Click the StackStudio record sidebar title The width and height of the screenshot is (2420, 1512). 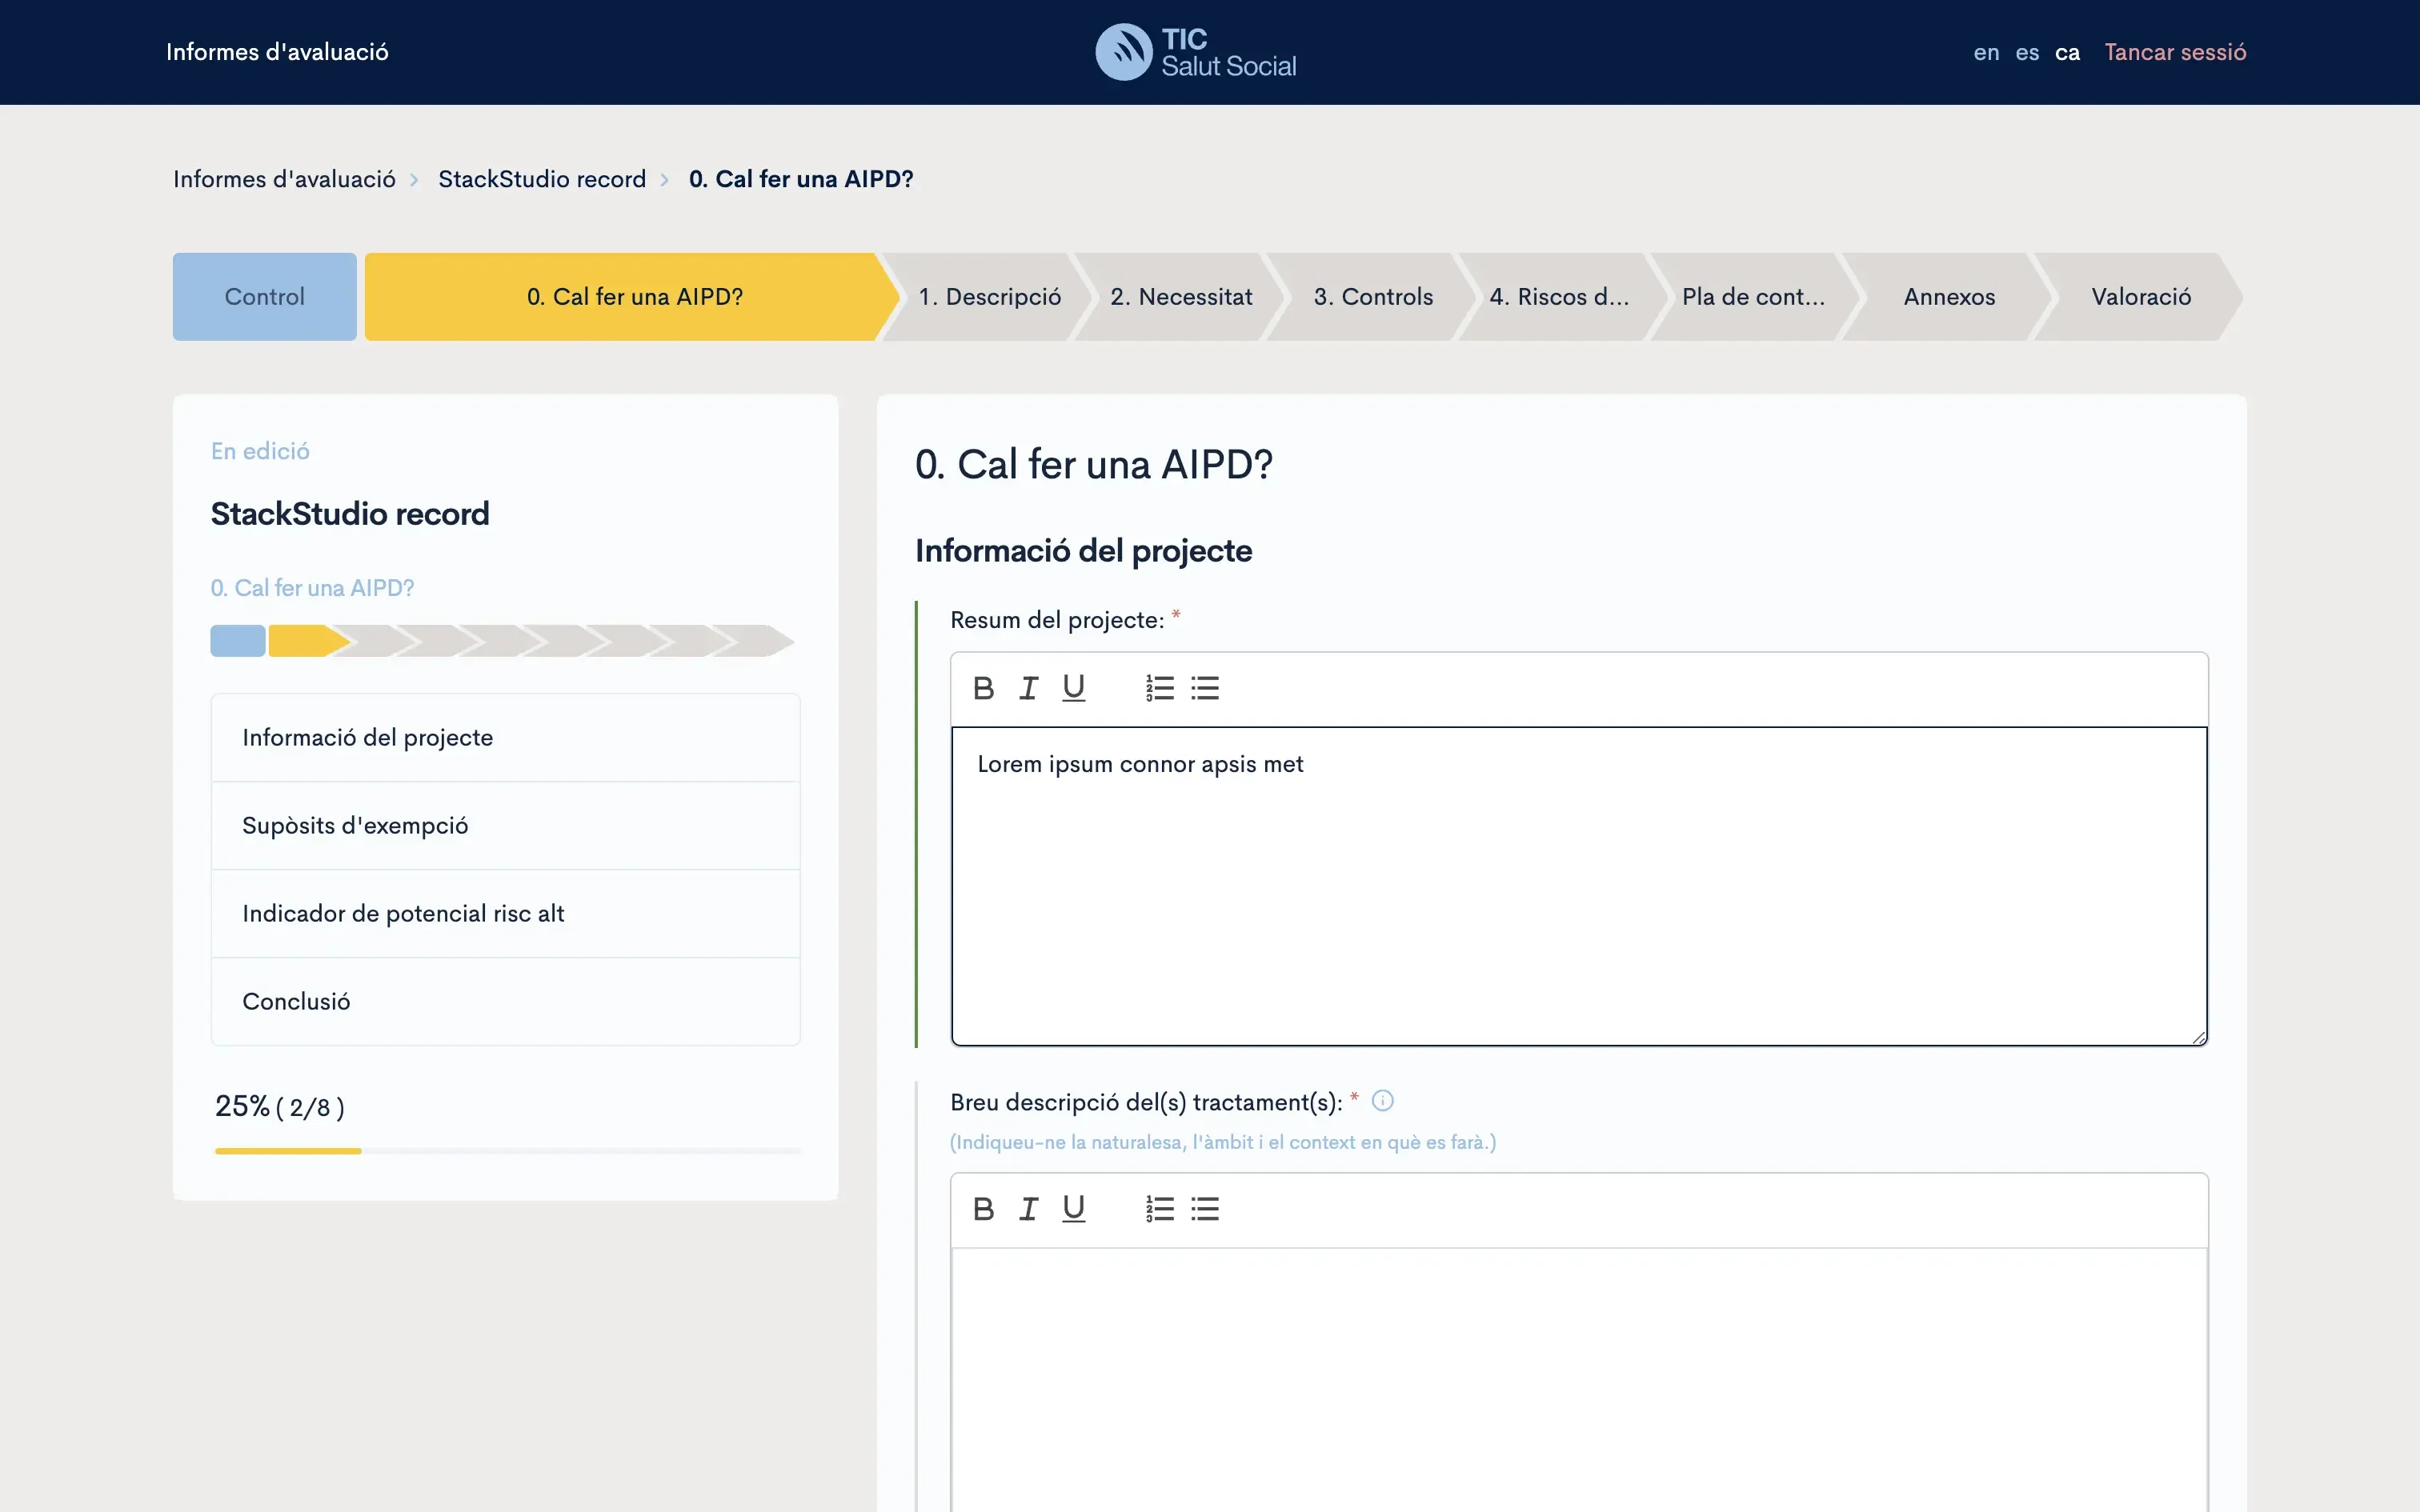tap(350, 514)
